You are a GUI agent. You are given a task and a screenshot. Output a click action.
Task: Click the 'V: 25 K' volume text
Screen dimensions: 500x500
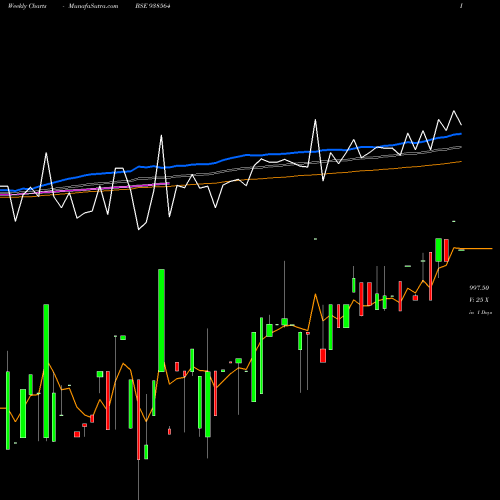pyautogui.click(x=479, y=300)
